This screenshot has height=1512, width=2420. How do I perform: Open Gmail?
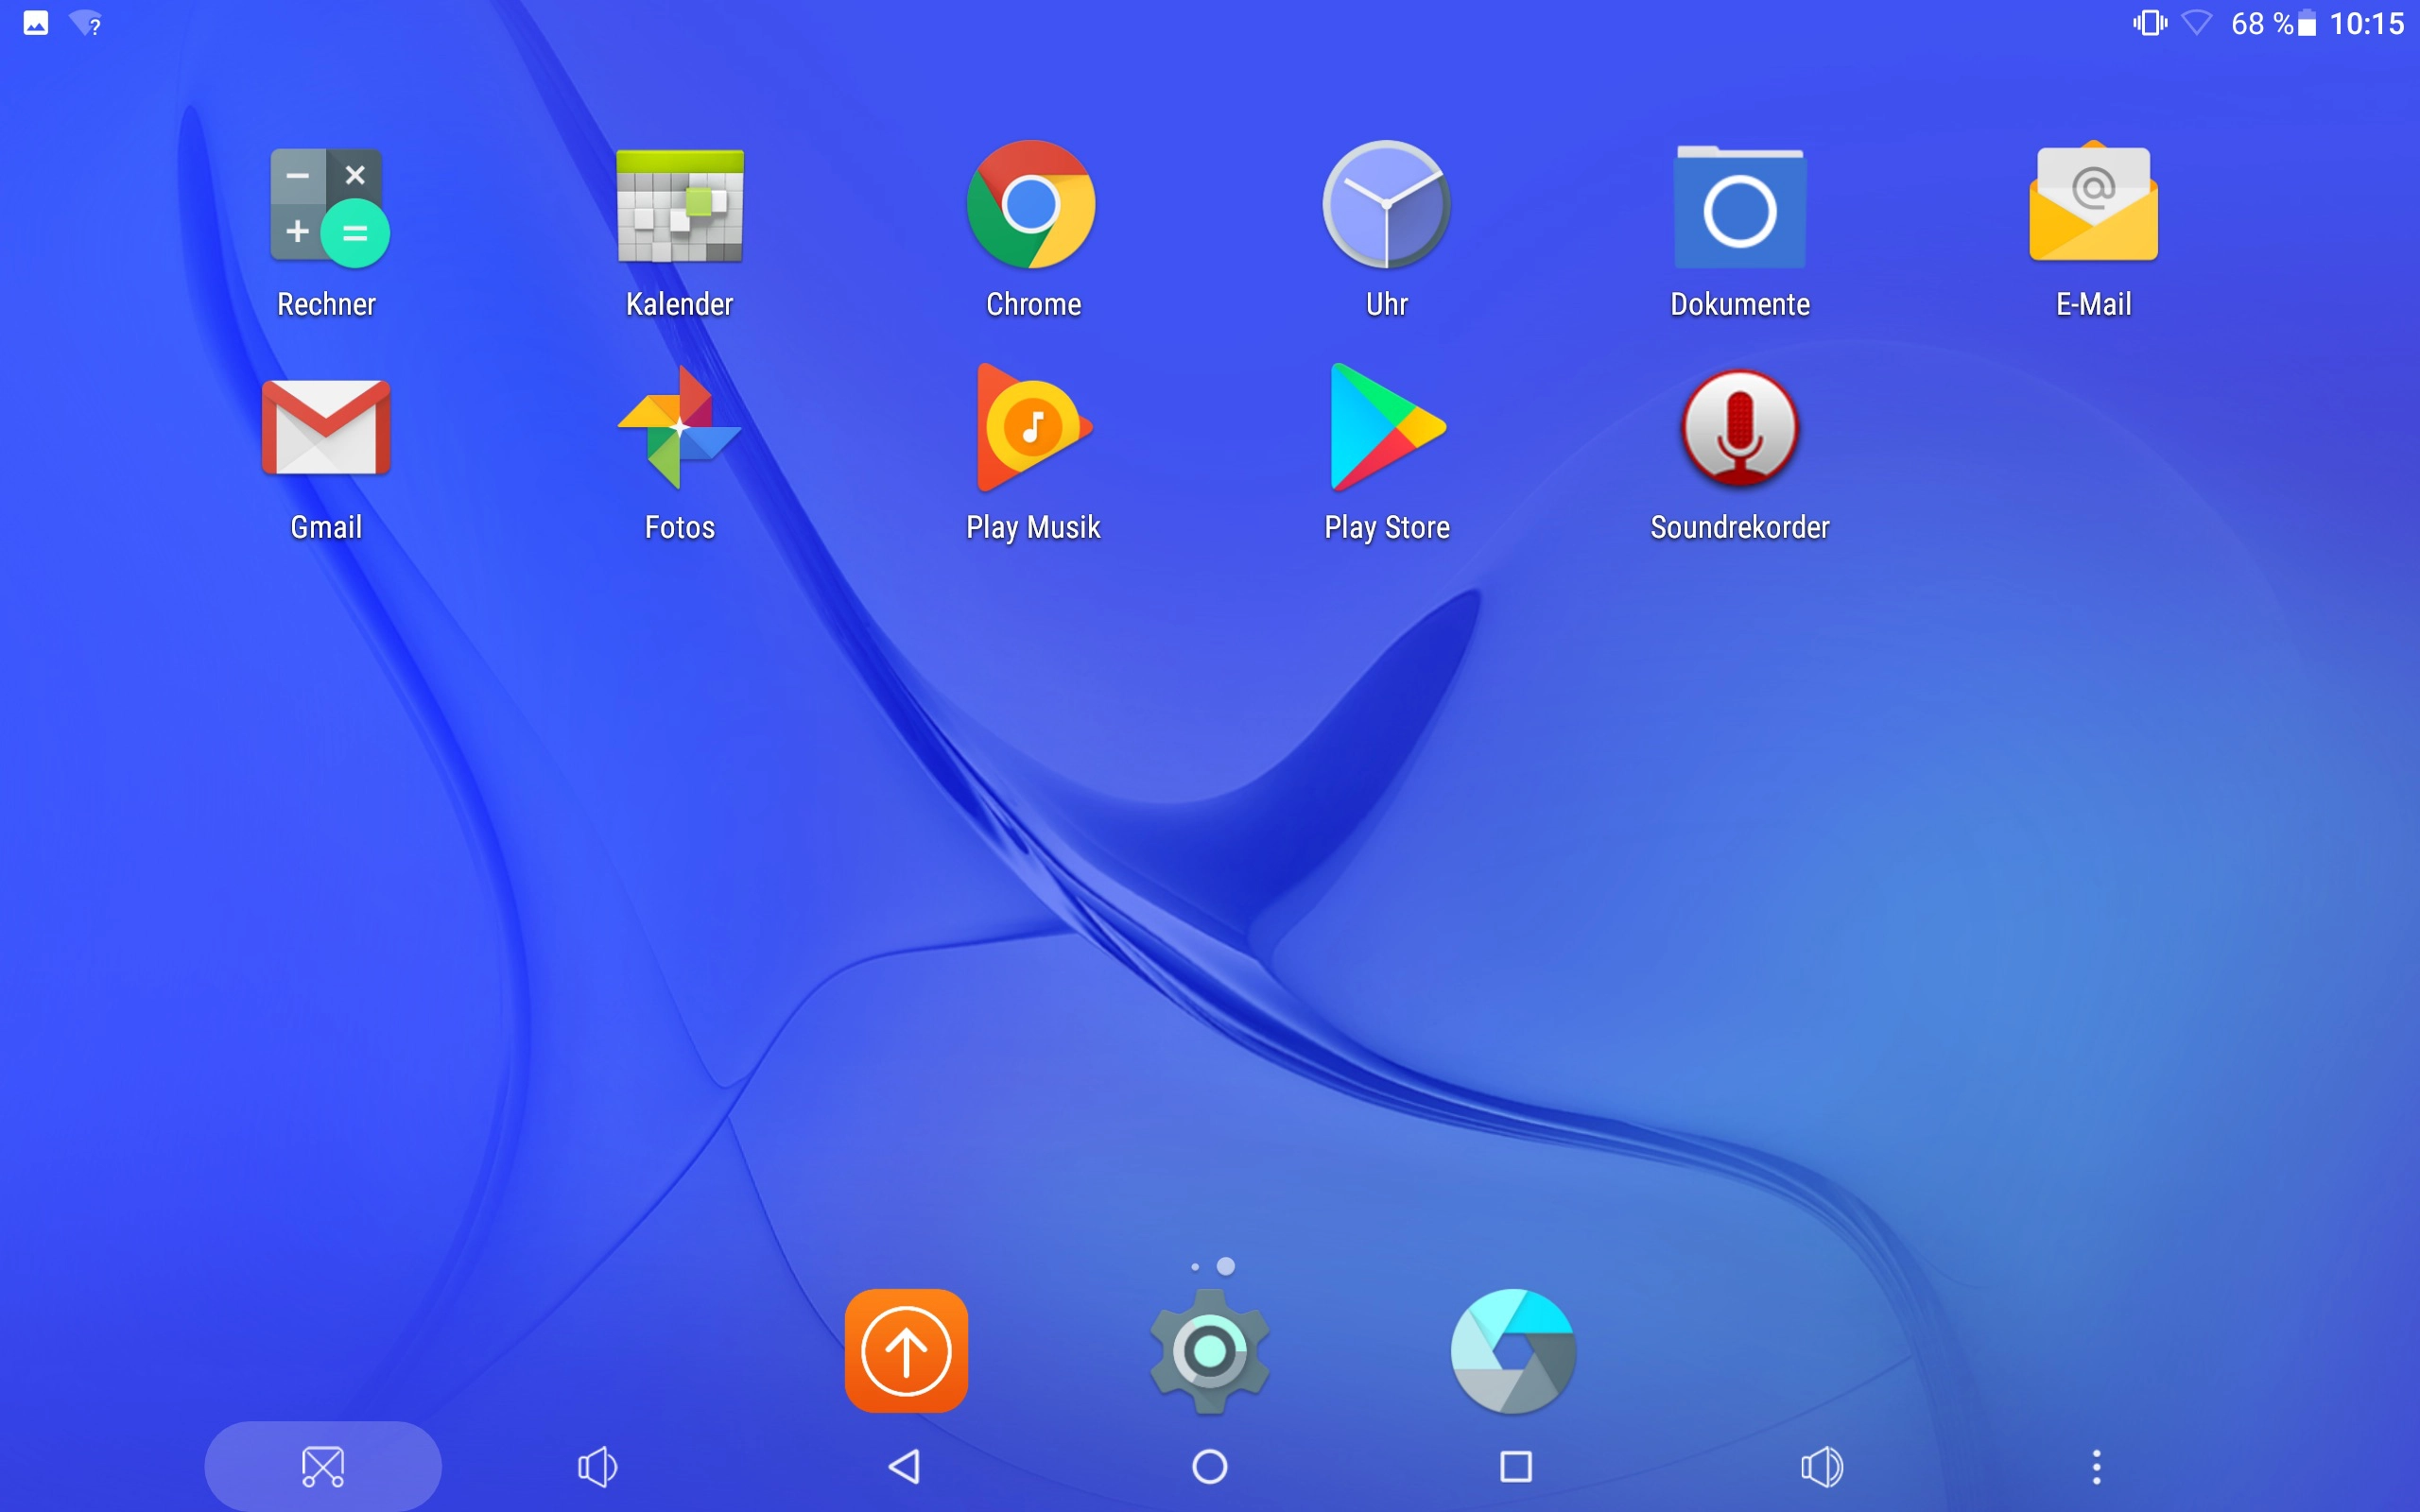coord(326,427)
